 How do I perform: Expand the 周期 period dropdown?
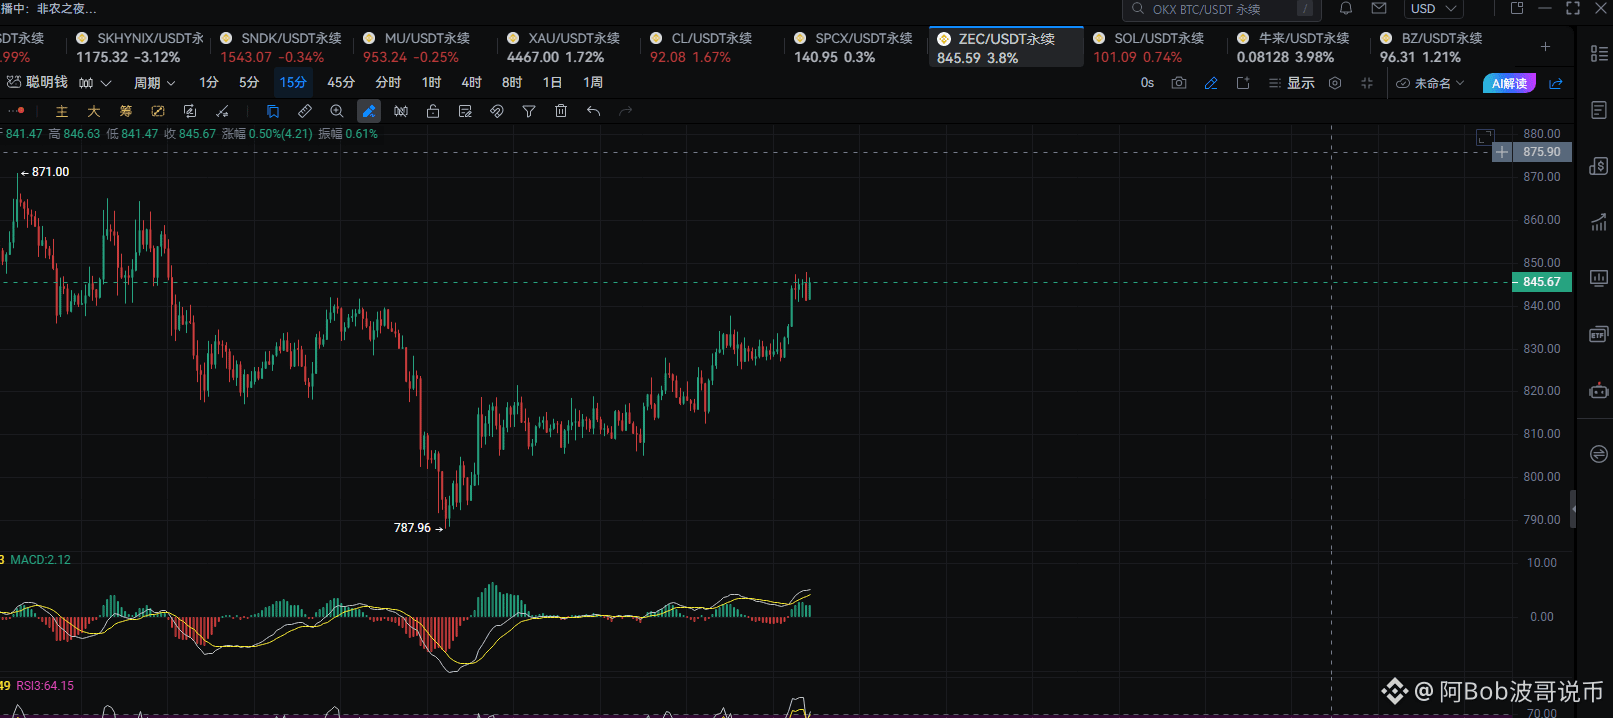pos(155,83)
